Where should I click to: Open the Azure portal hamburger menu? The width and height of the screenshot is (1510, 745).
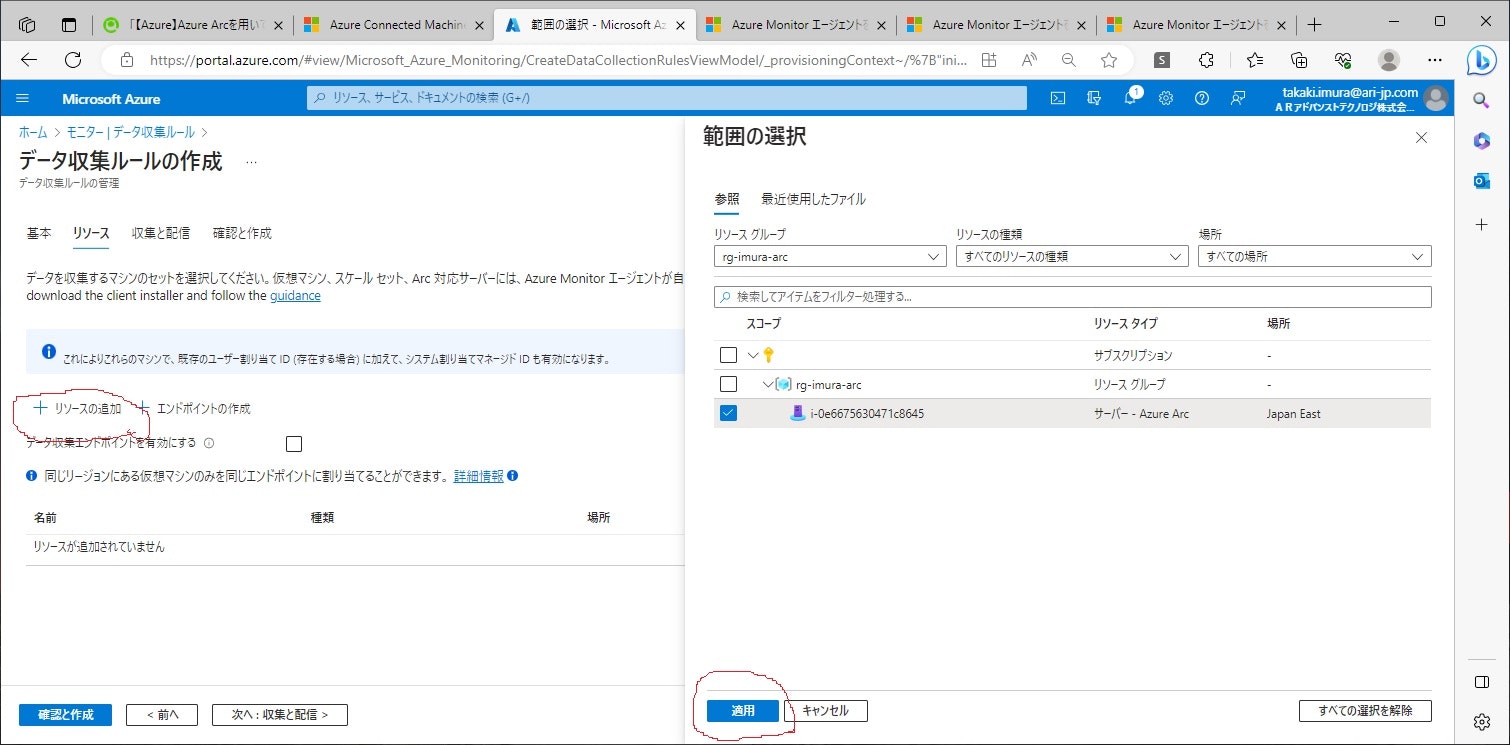click(23, 98)
